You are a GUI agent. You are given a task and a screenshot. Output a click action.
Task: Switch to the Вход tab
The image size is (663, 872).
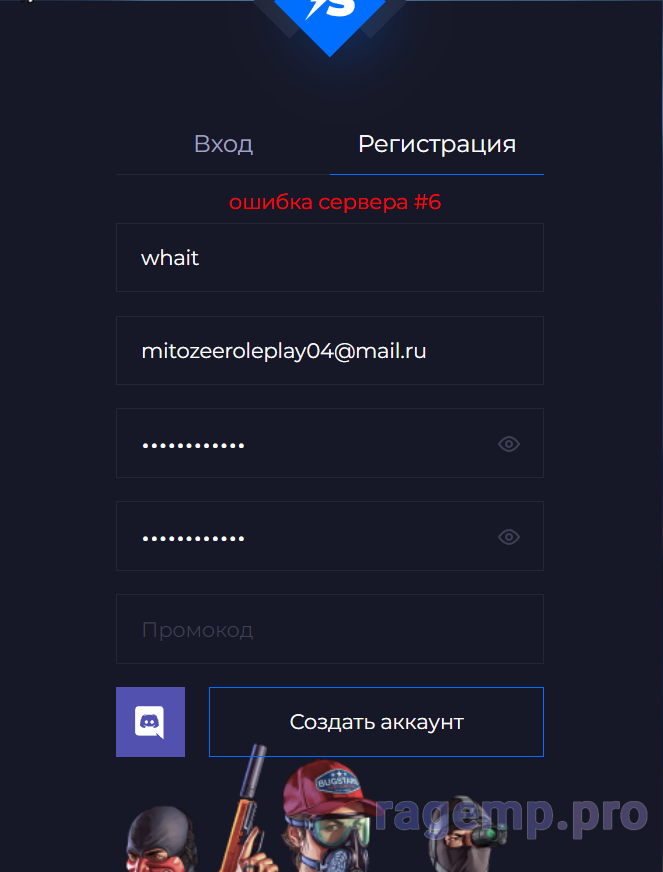[x=223, y=144]
